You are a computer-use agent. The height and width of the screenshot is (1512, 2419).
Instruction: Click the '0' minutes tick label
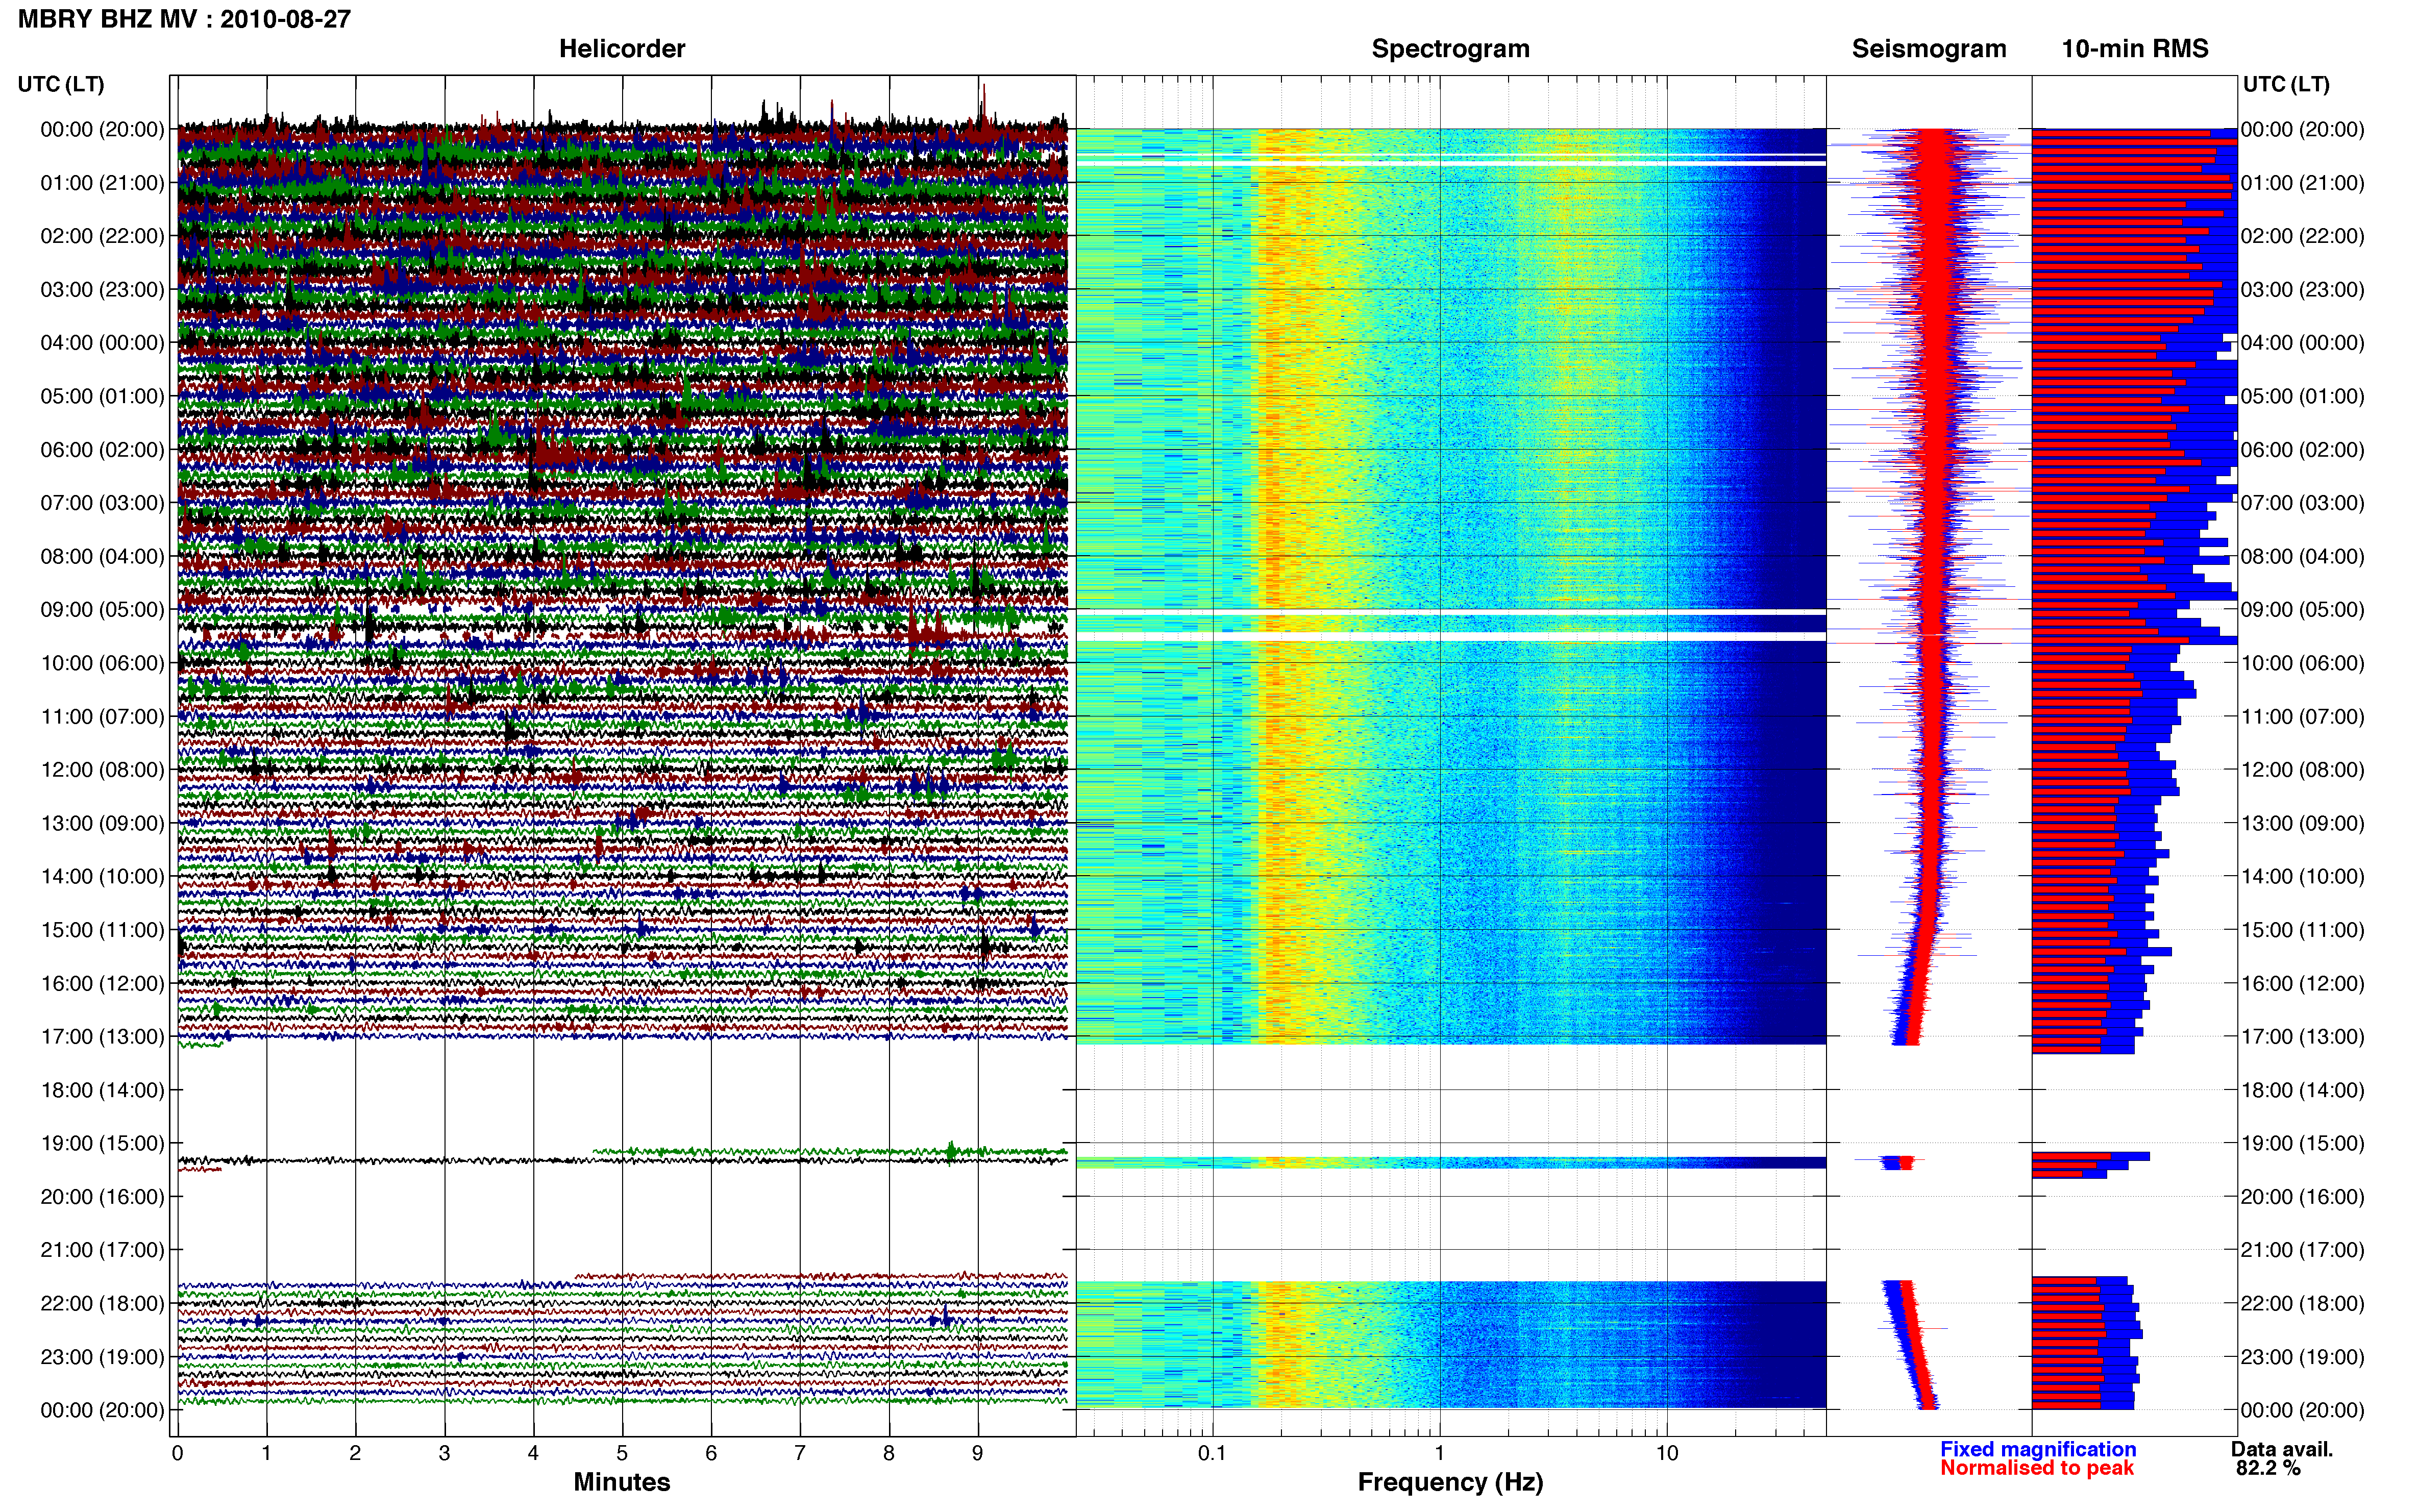point(177,1453)
